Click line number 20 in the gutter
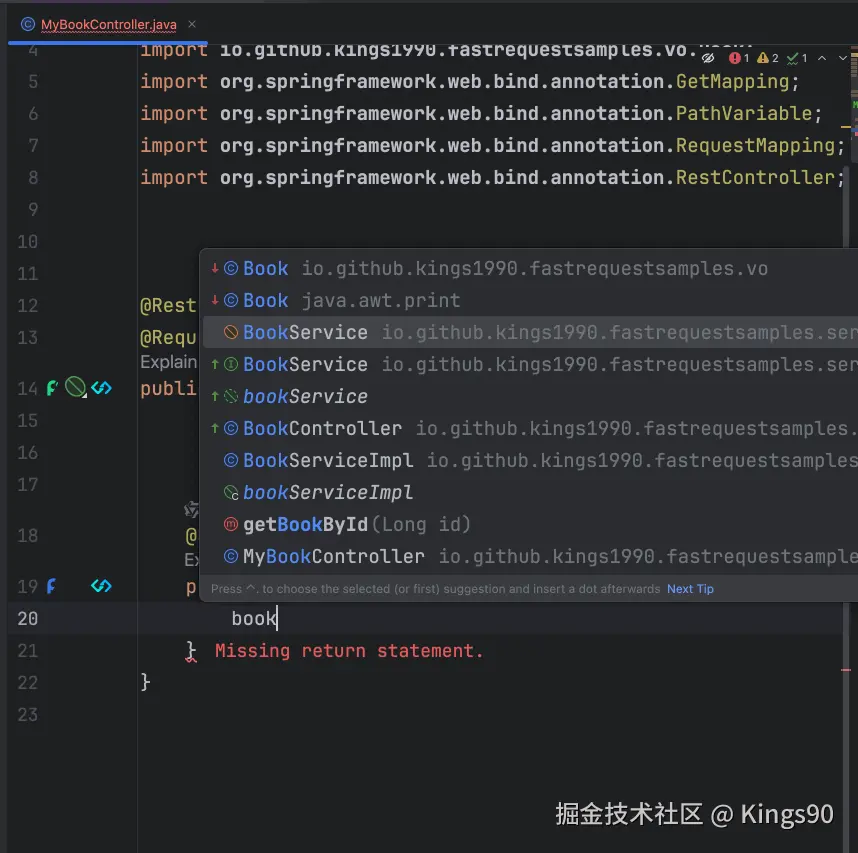The image size is (858, 853). pos(27,618)
